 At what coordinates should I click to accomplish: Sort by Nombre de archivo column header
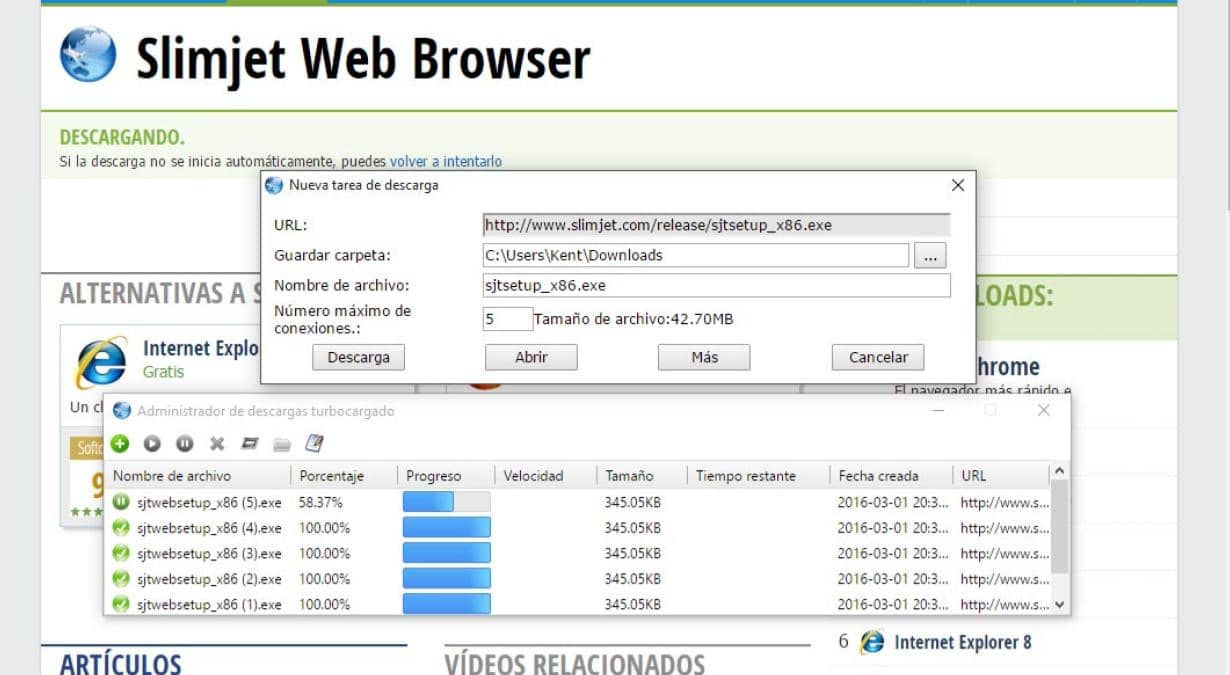click(198, 476)
